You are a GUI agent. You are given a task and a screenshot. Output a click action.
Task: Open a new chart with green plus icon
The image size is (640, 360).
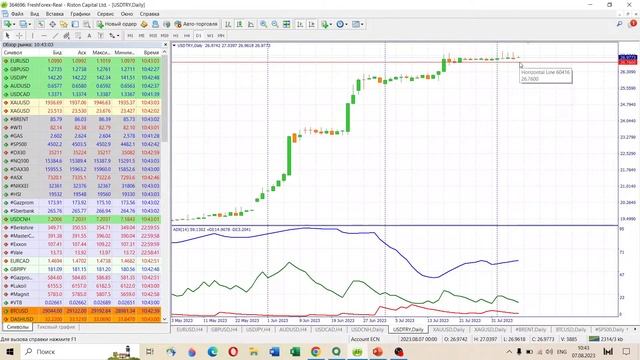[7, 24]
